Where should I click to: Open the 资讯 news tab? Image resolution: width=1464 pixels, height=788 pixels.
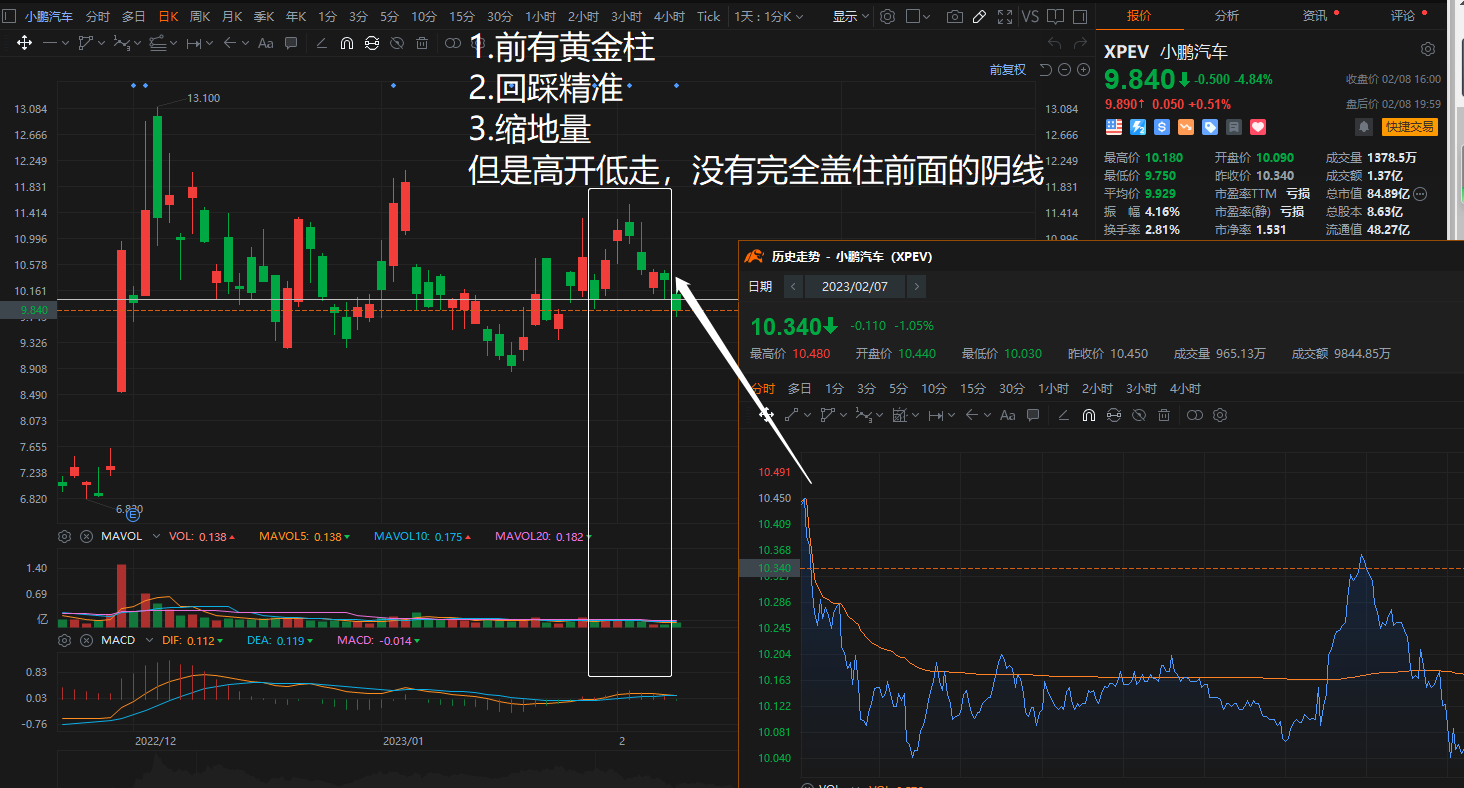coord(1315,16)
